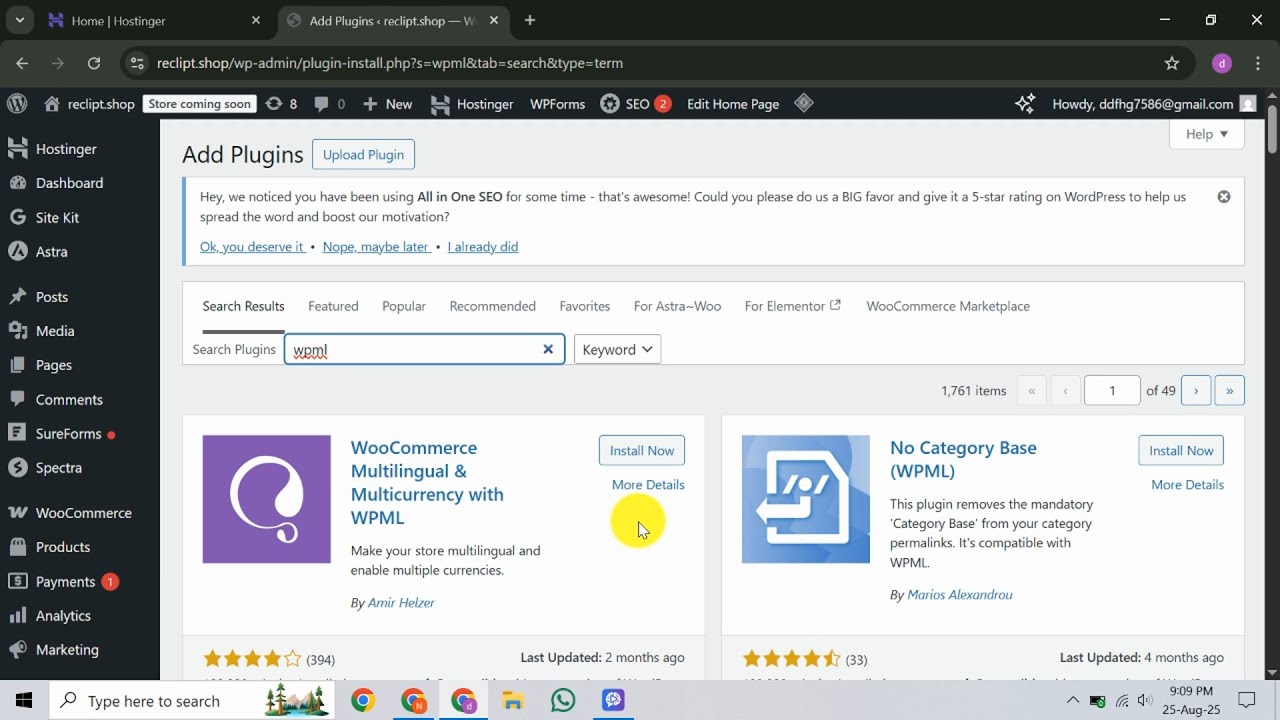Image resolution: width=1280 pixels, height=720 pixels.
Task: Install No Category Base (WPML) plugin
Action: (x=1181, y=450)
